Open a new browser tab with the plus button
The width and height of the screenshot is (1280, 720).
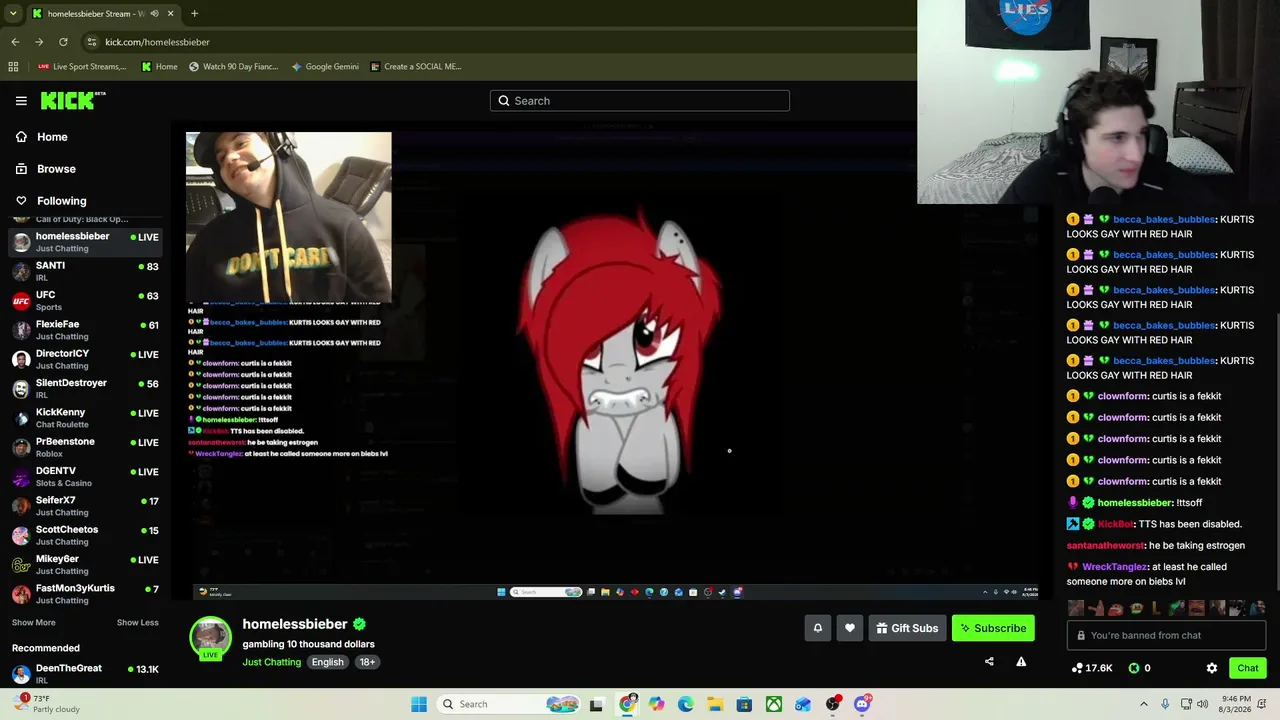pyautogui.click(x=194, y=14)
